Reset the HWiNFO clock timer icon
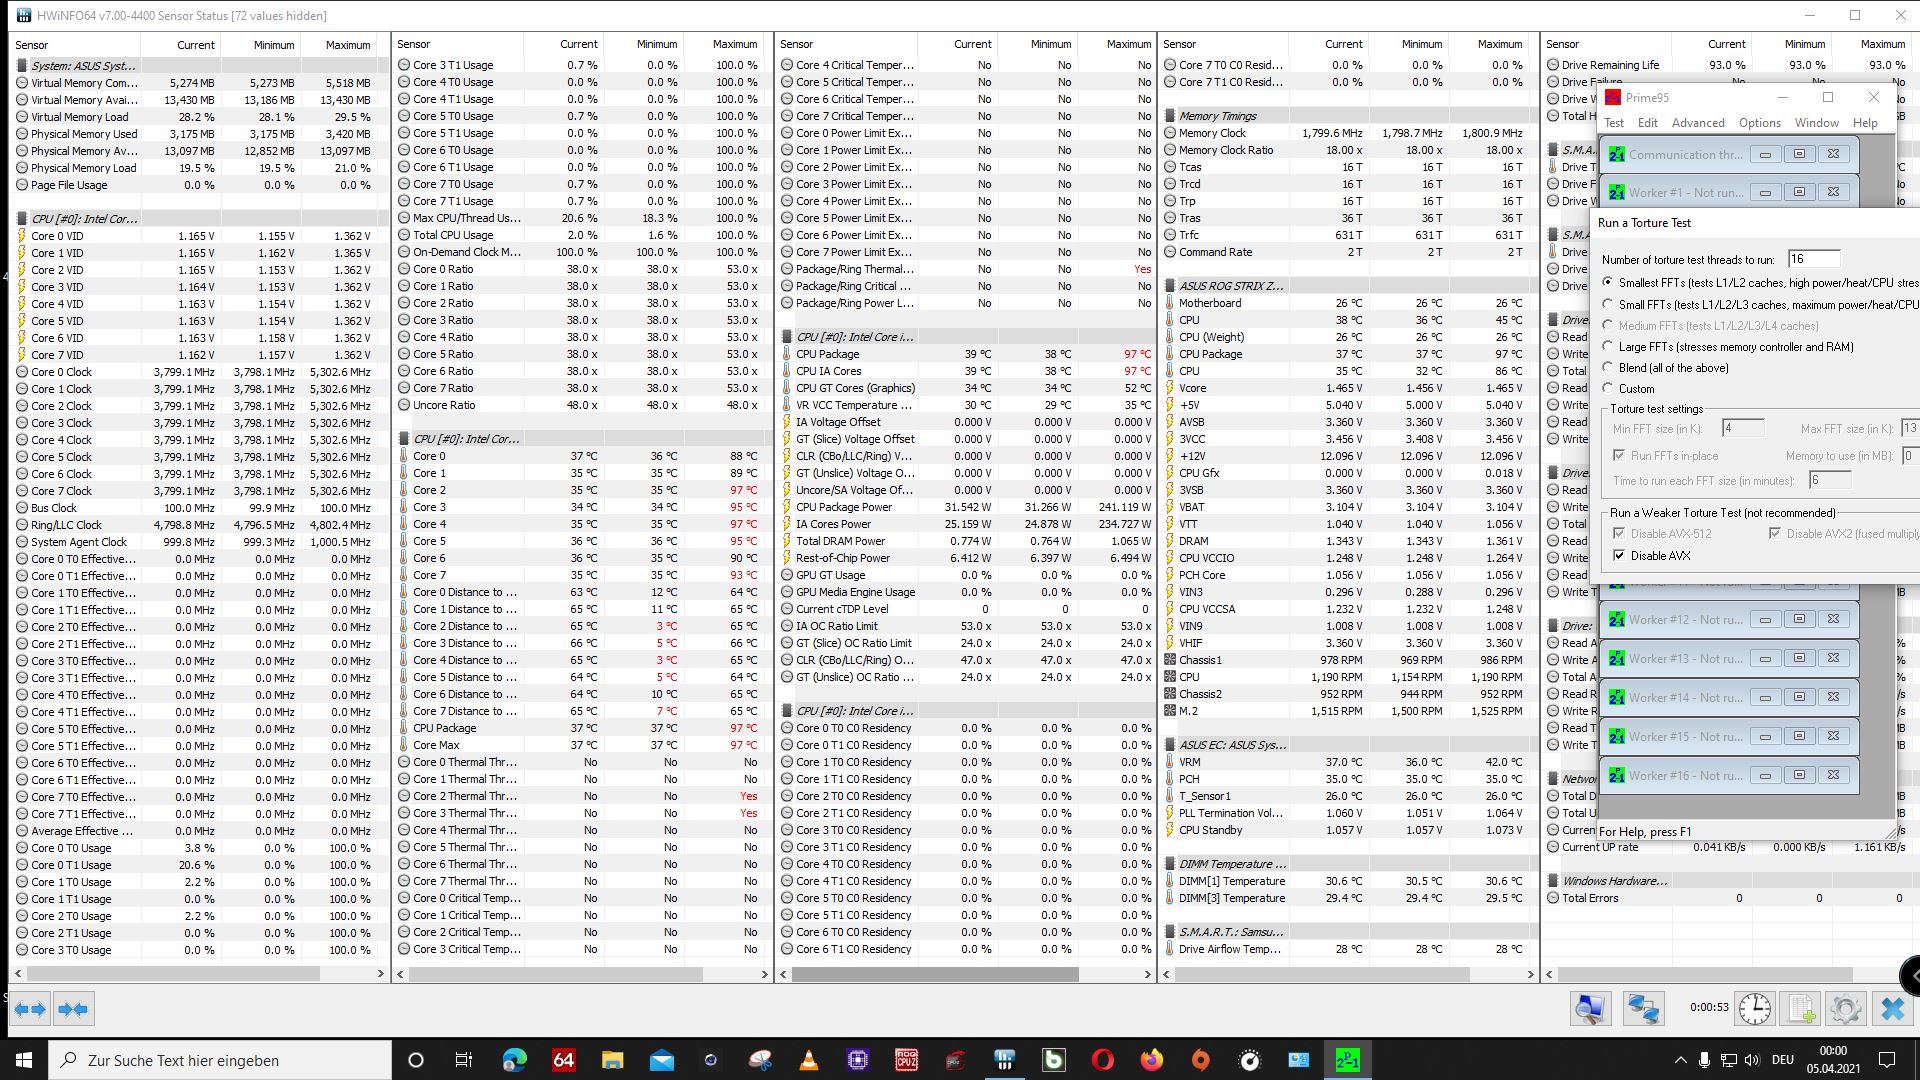Image resolution: width=1920 pixels, height=1080 pixels. click(x=1754, y=1008)
